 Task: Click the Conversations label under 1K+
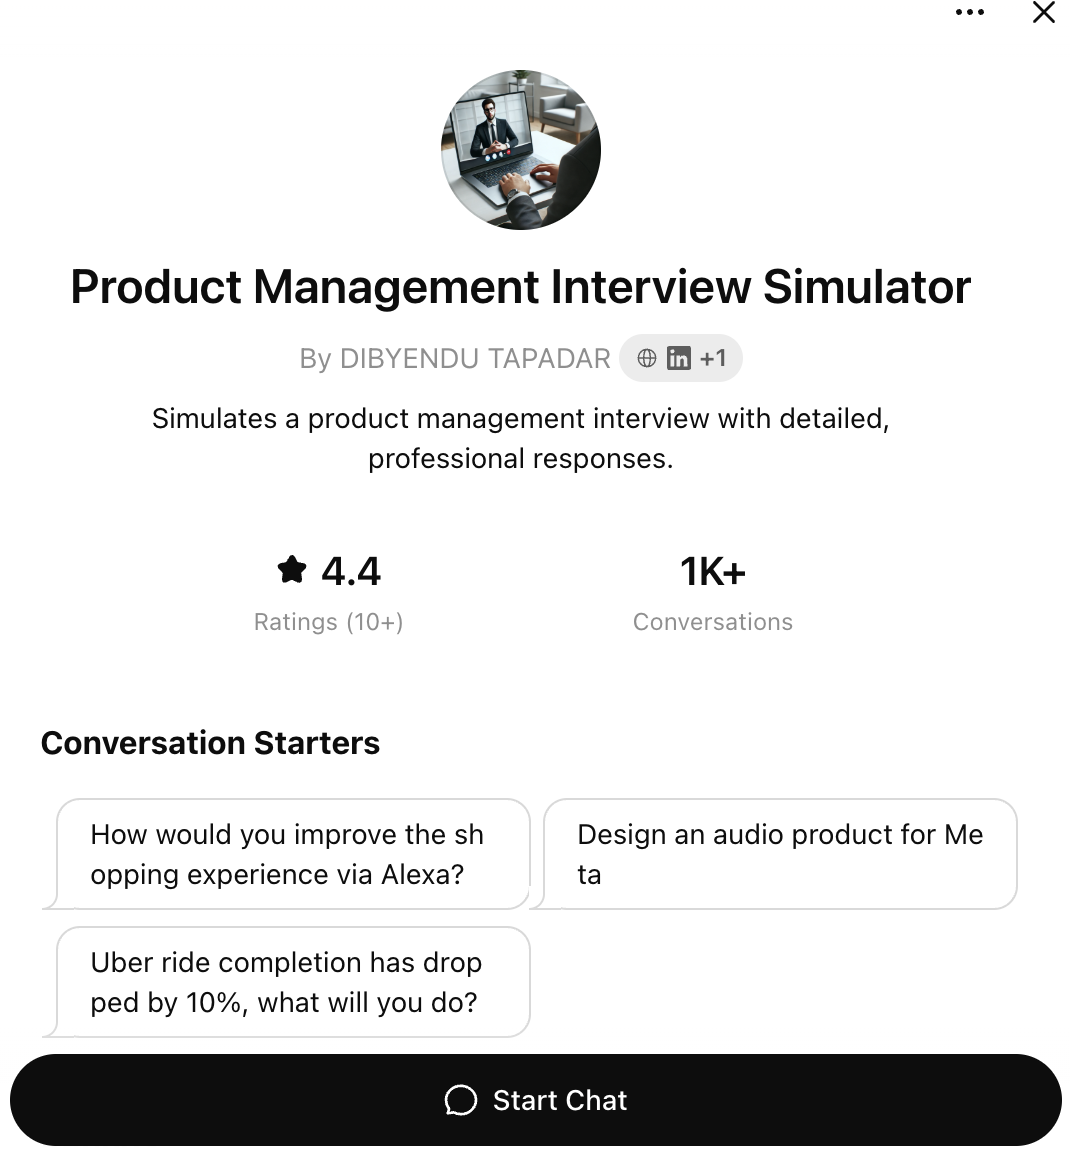pos(712,622)
